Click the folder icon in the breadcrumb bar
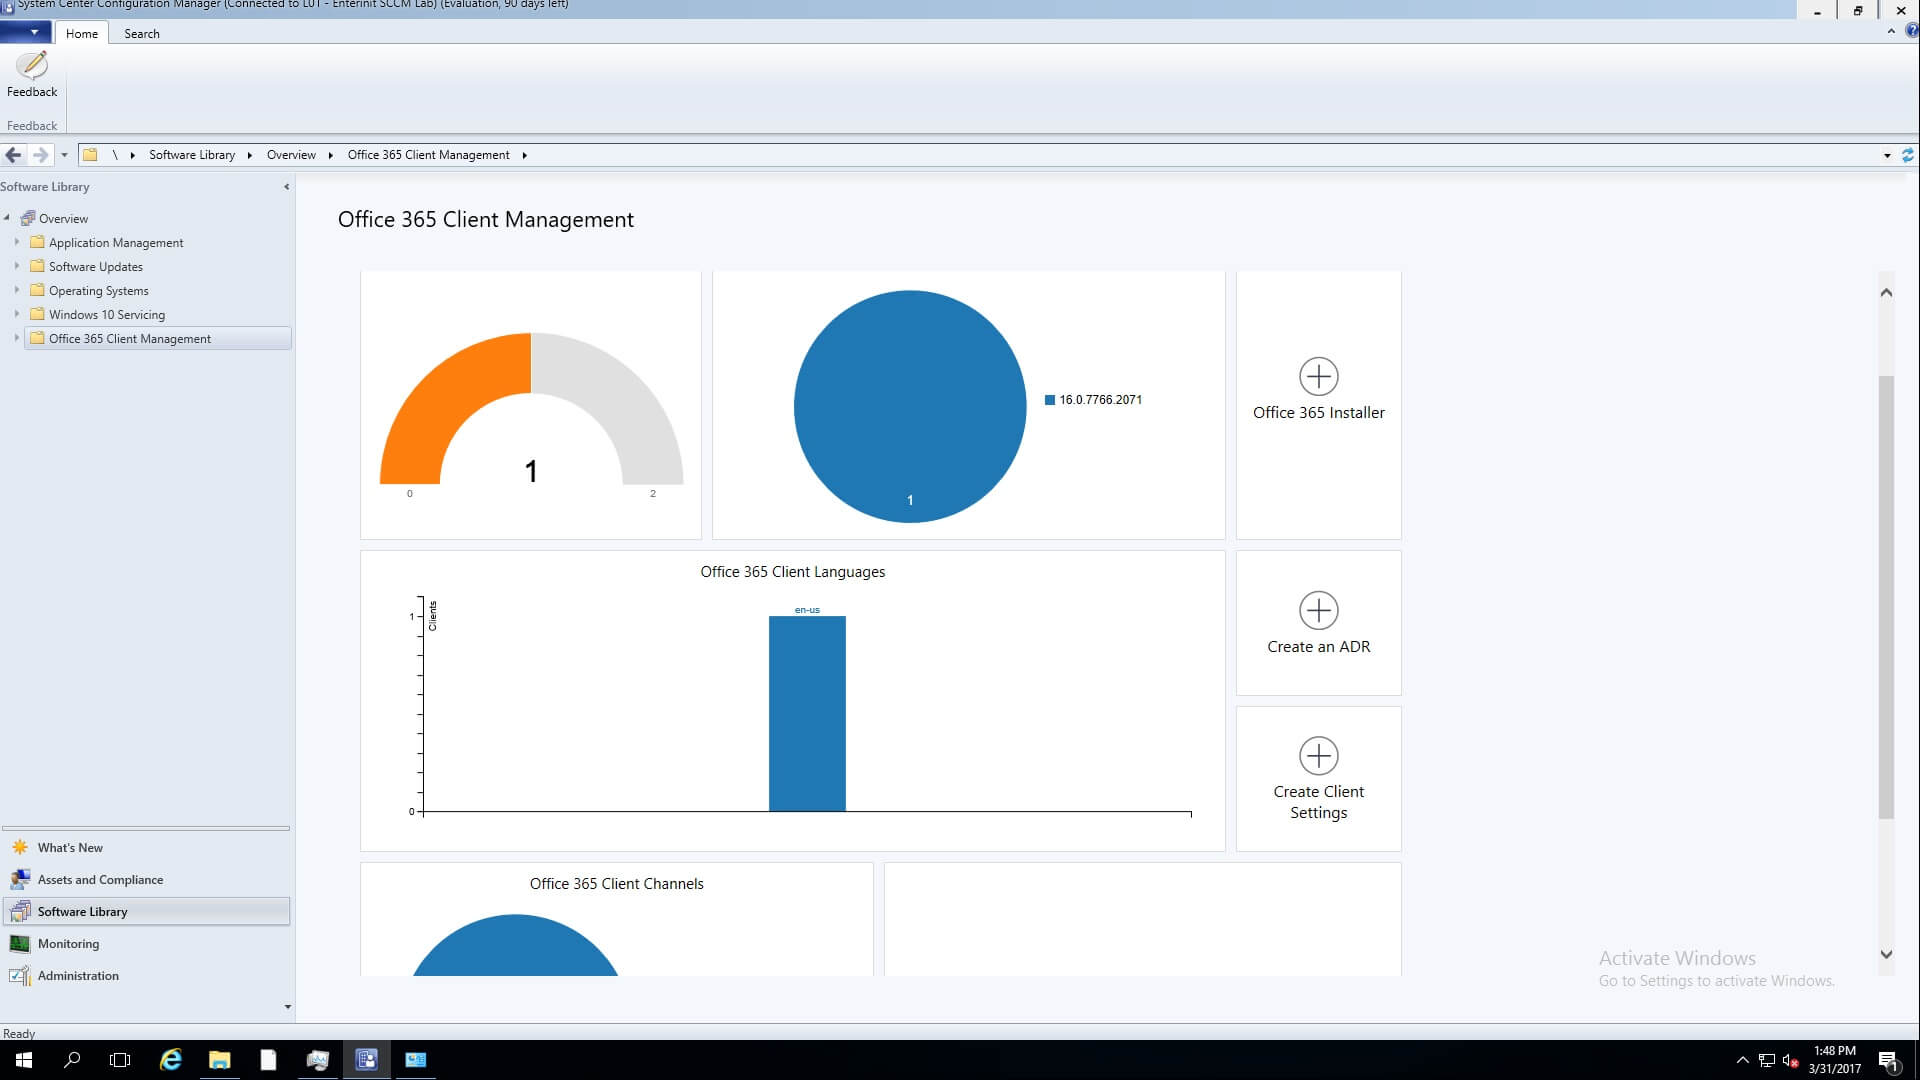 tap(90, 155)
